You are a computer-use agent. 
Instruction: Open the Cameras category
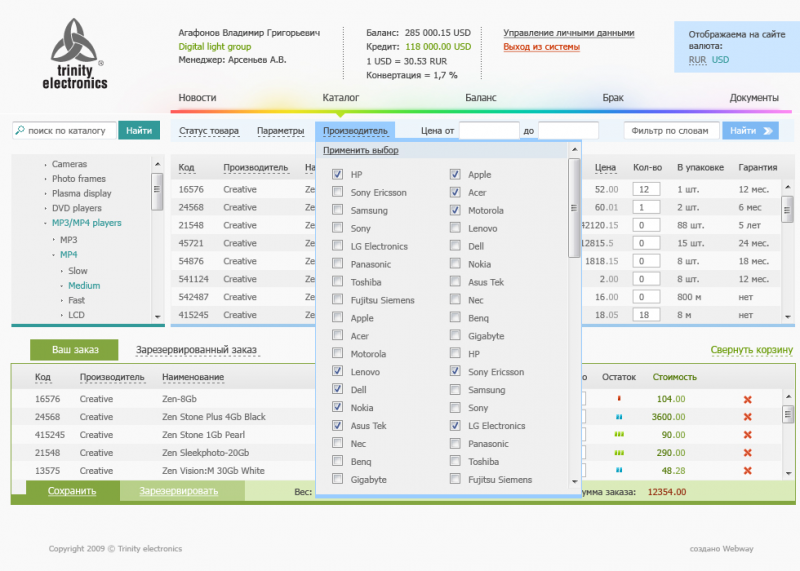coord(69,164)
